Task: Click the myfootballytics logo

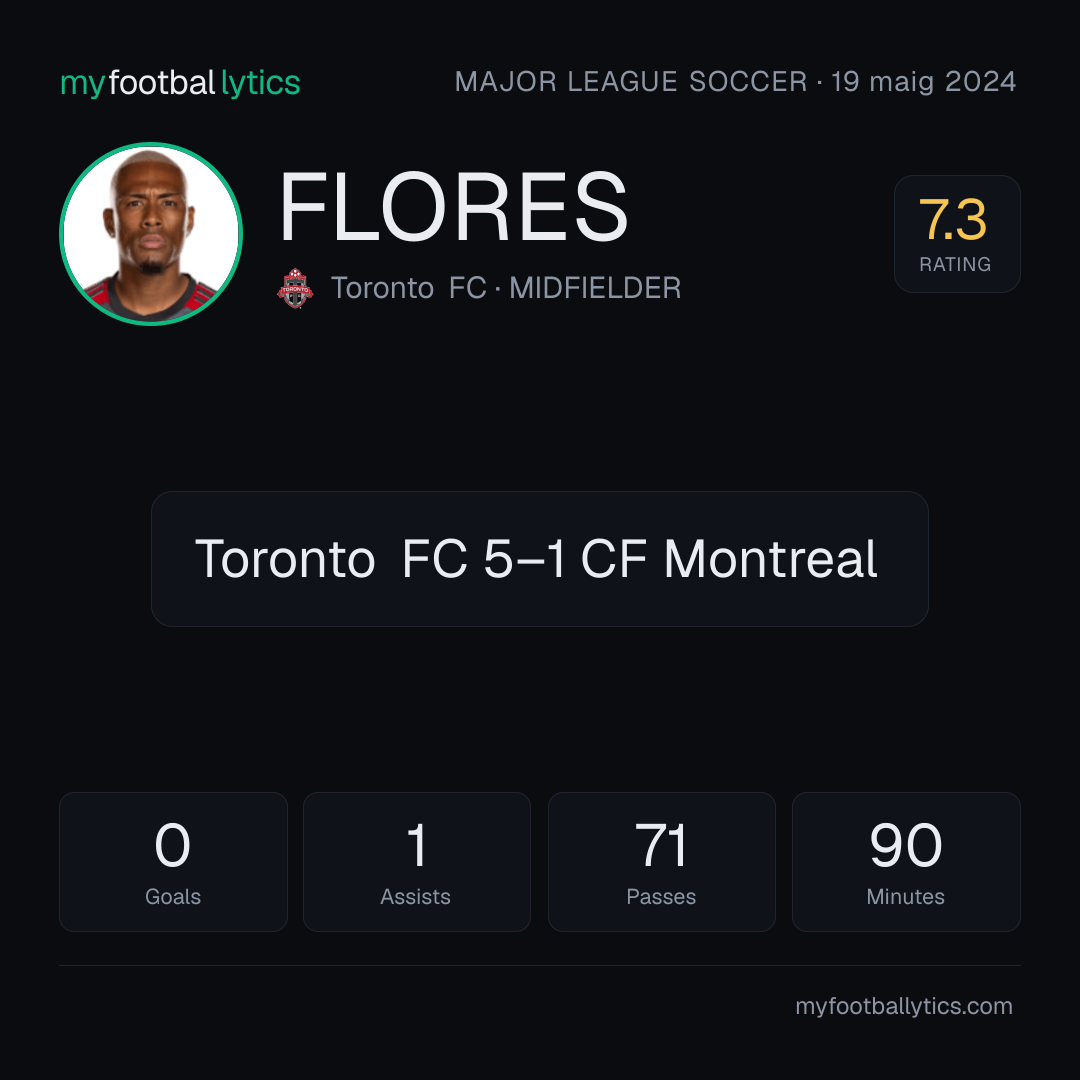Action: [180, 83]
